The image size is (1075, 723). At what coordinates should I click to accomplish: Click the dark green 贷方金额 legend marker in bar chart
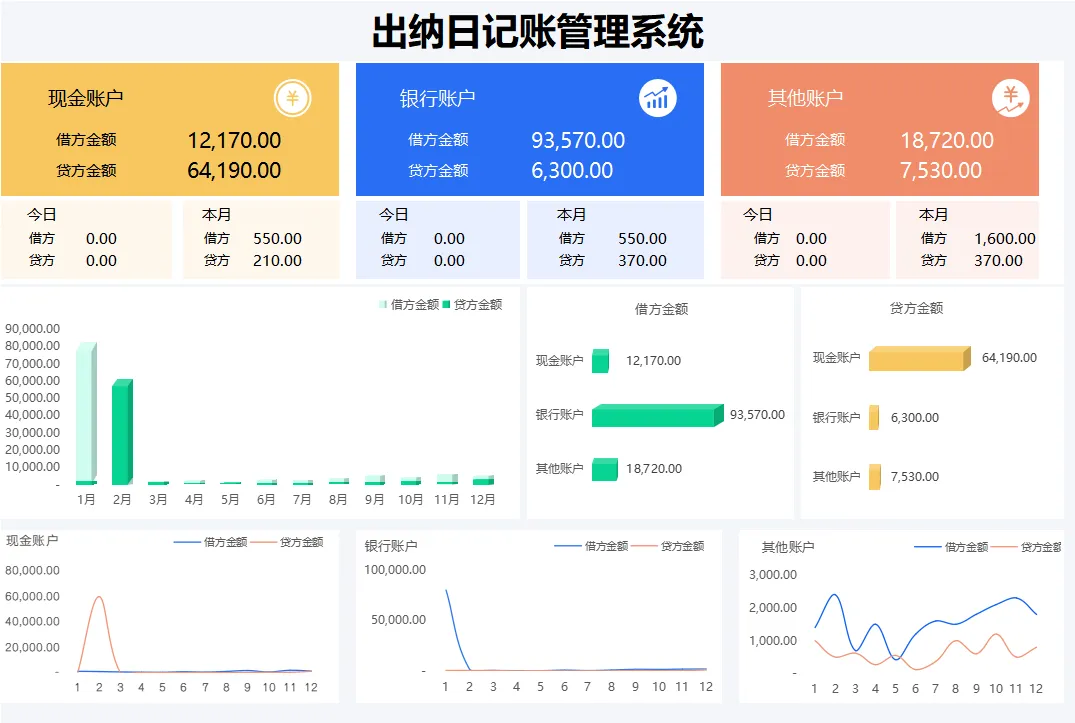pos(446,304)
